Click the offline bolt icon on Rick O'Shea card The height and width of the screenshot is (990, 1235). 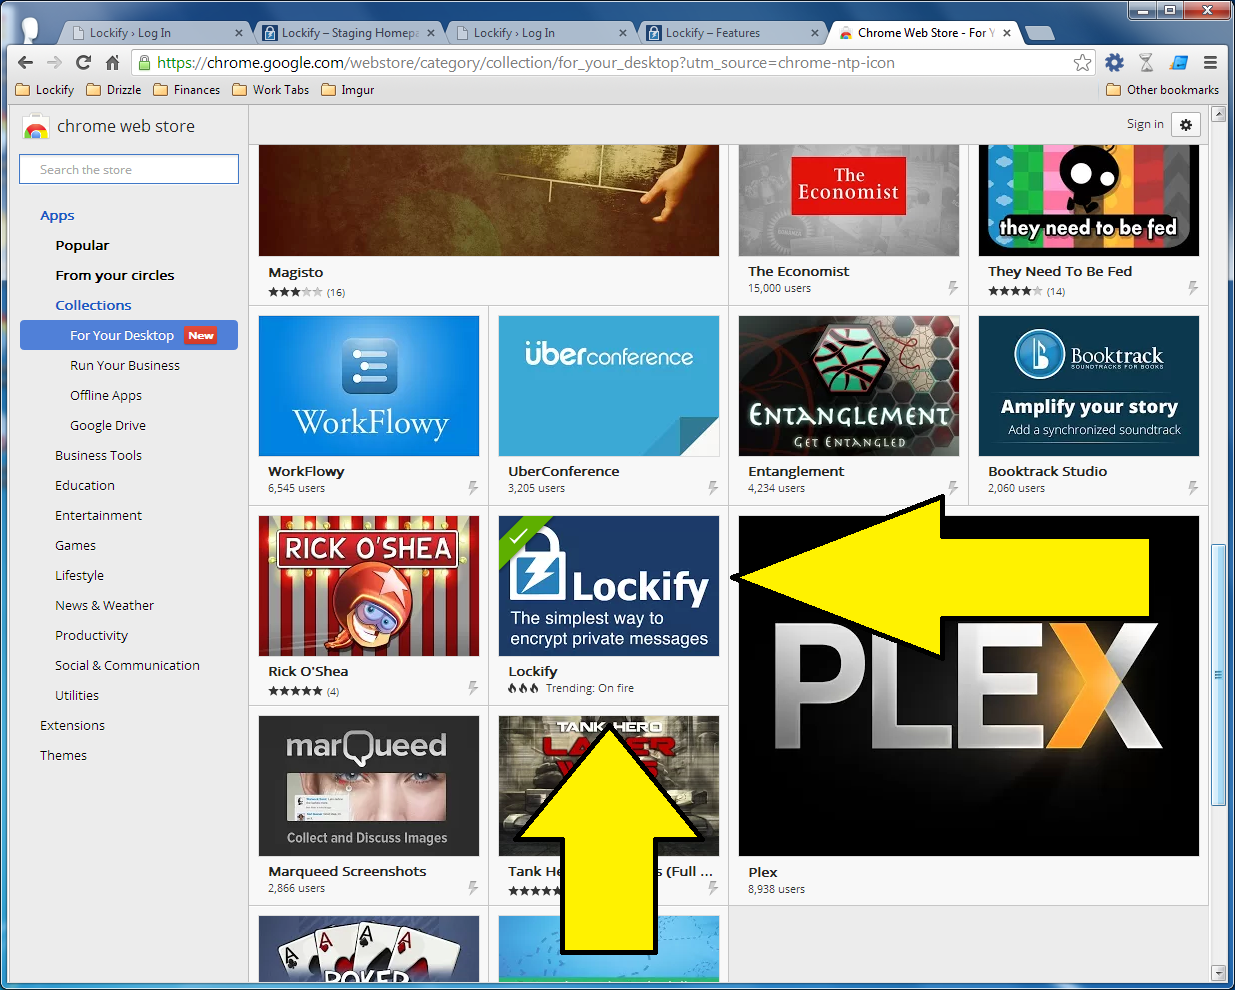click(473, 688)
